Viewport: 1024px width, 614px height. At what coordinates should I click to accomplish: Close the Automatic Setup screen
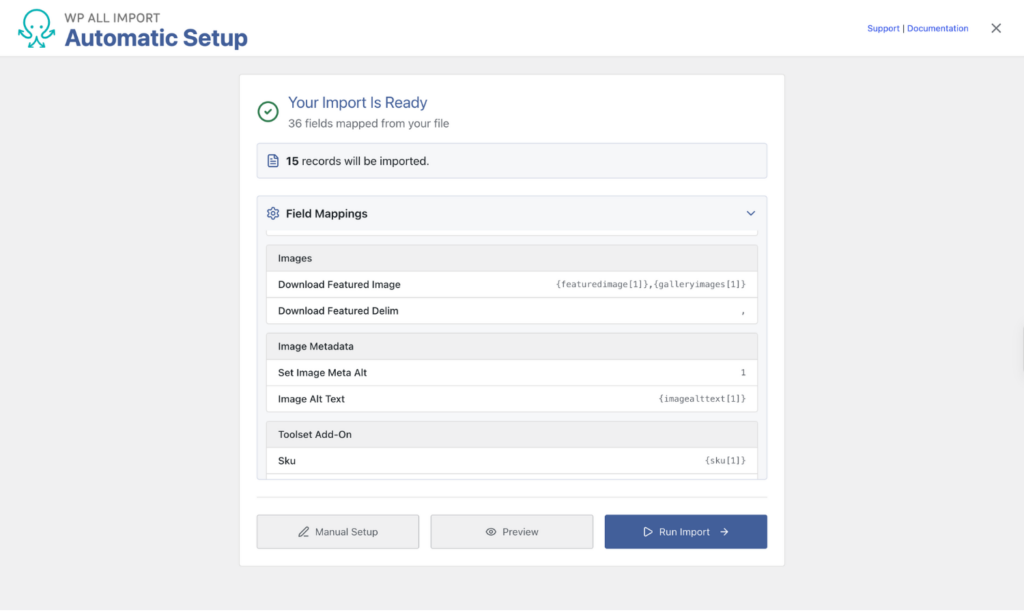(996, 28)
